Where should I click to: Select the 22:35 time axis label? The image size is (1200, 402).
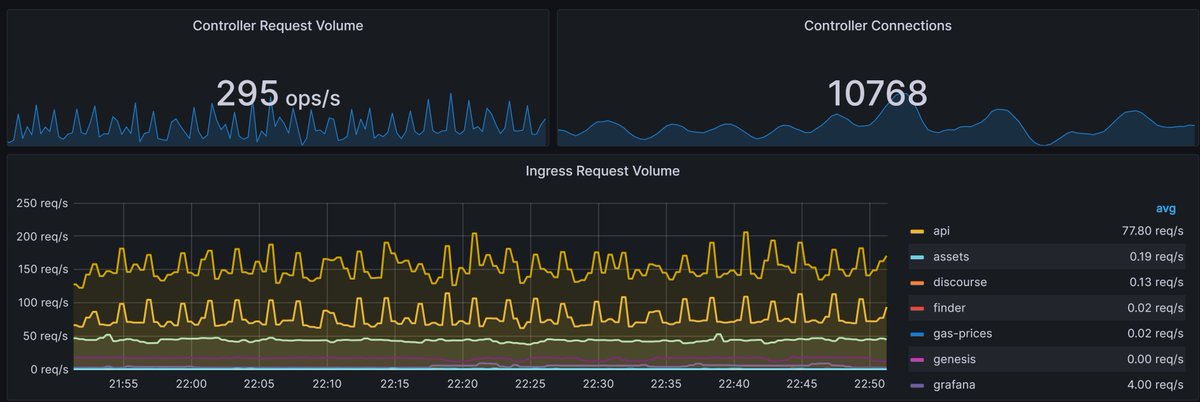click(666, 384)
